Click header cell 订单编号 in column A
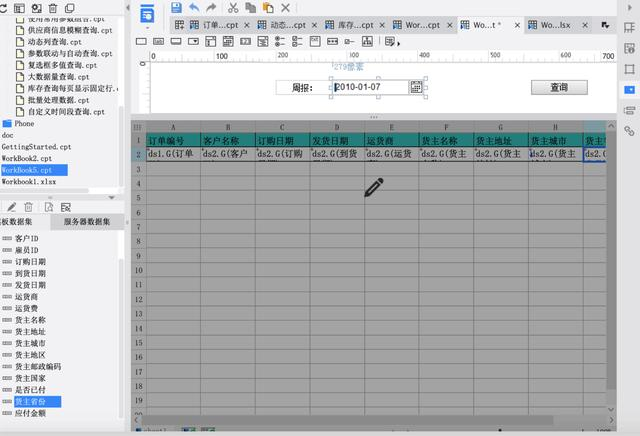Image resolution: width=640 pixels, height=436 pixels. click(x=173, y=141)
